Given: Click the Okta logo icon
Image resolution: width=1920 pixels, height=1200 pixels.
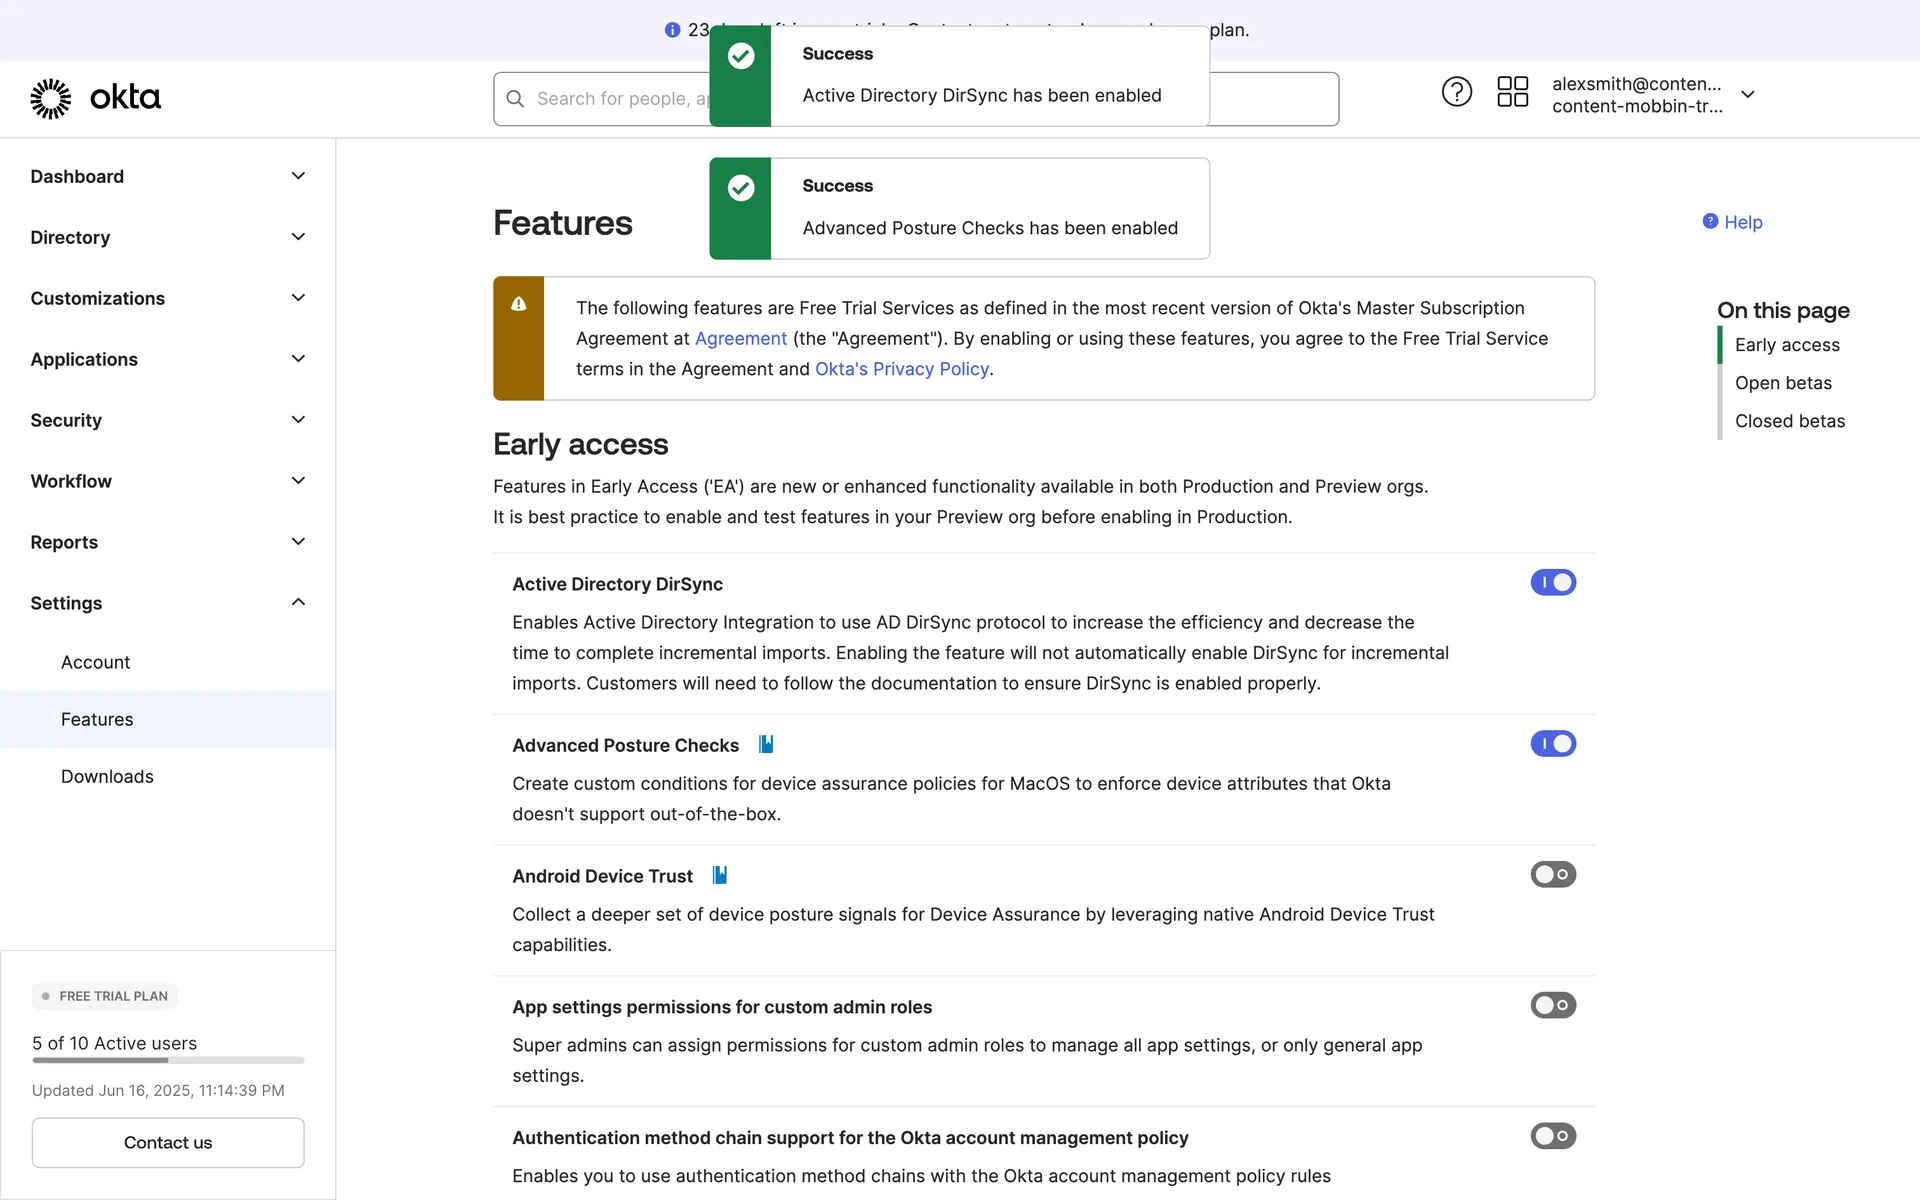Looking at the screenshot, I should click(51, 98).
